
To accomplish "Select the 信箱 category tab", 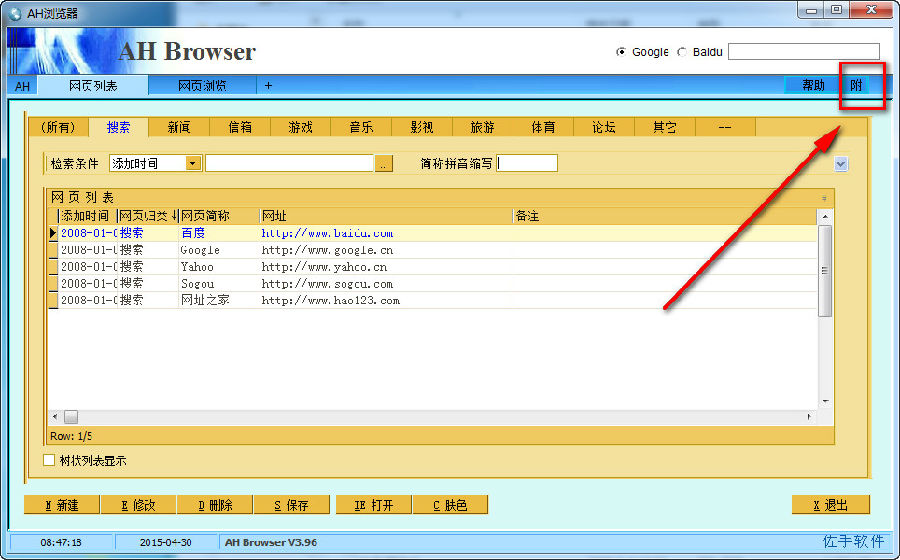I will click(240, 127).
